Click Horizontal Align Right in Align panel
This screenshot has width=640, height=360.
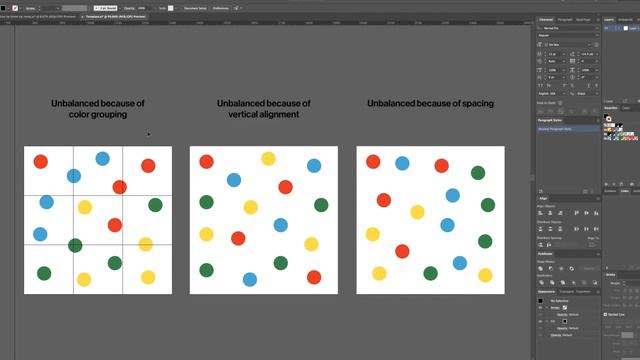click(560, 213)
